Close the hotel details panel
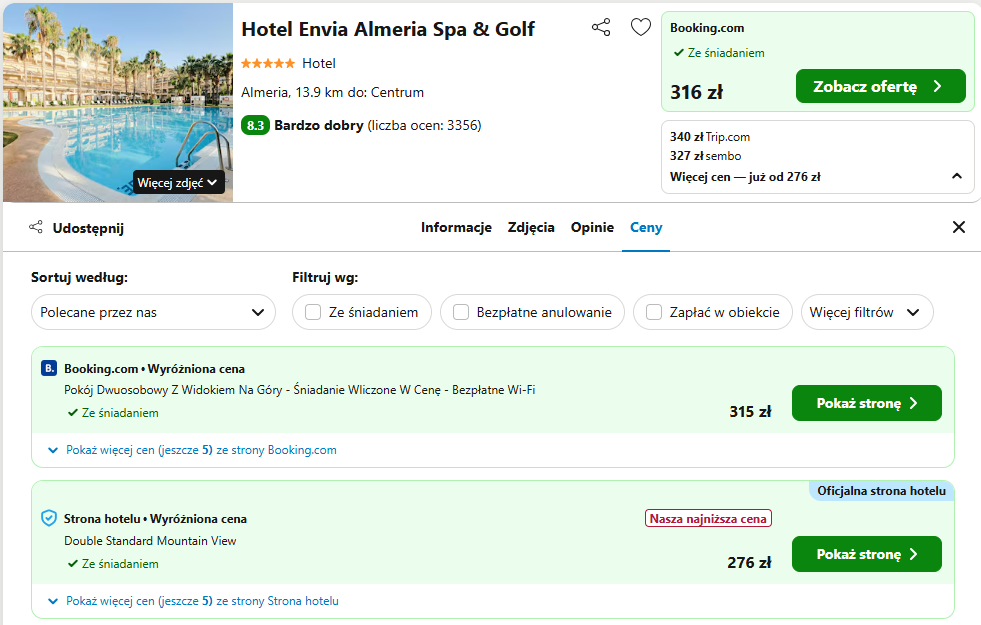981x625 pixels. click(x=958, y=227)
